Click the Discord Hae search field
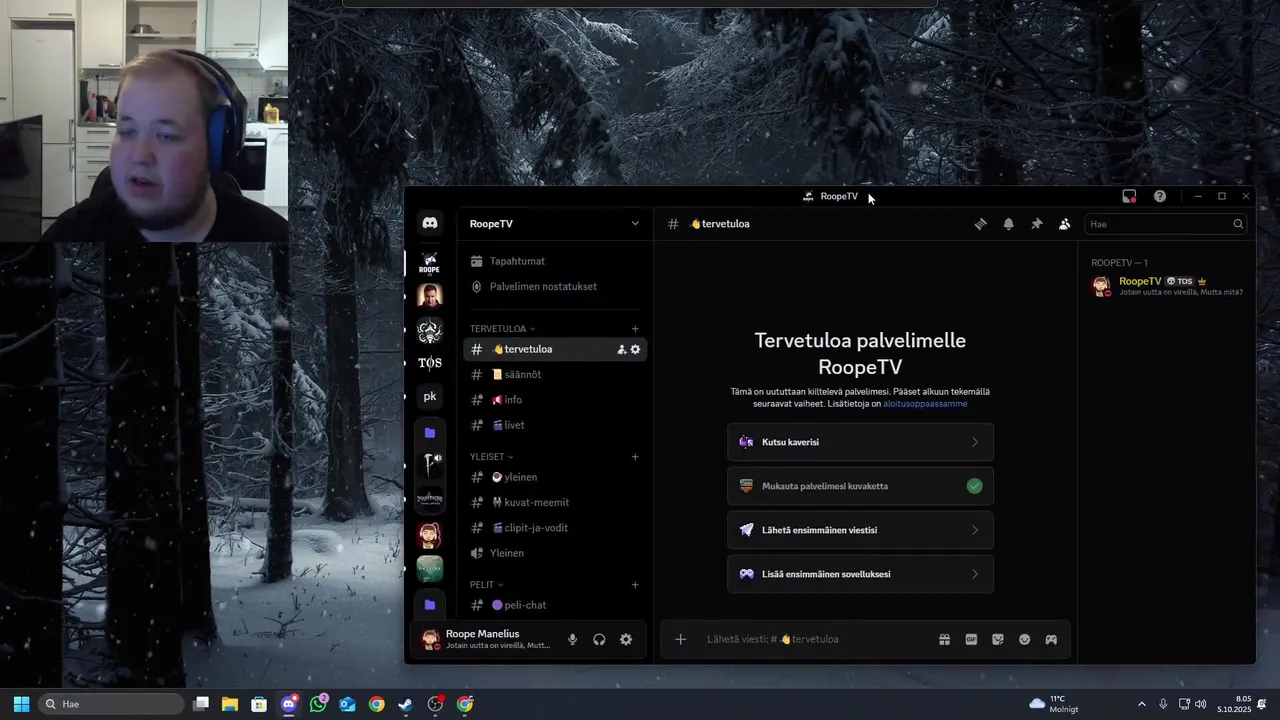 tap(1165, 224)
